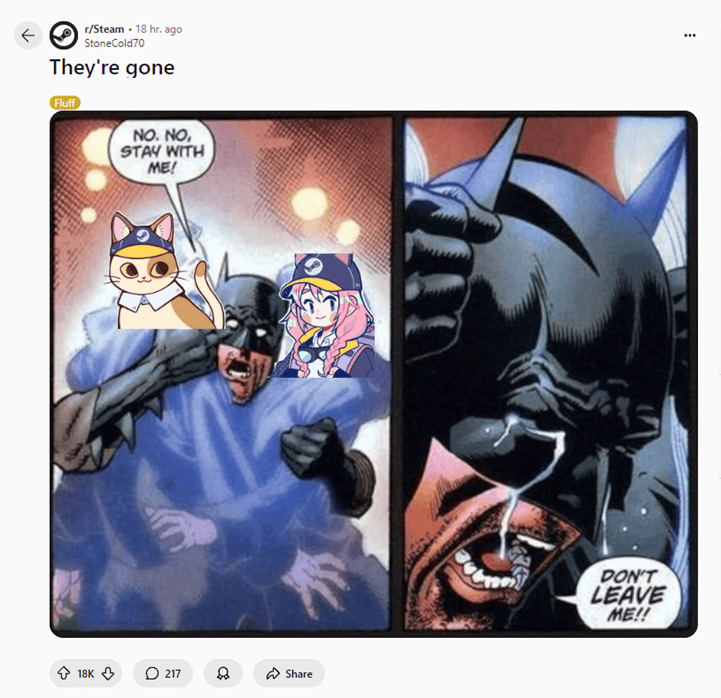This screenshot has height=698, width=721.
Task: Give an award to the post
Action: pyautogui.click(x=223, y=674)
